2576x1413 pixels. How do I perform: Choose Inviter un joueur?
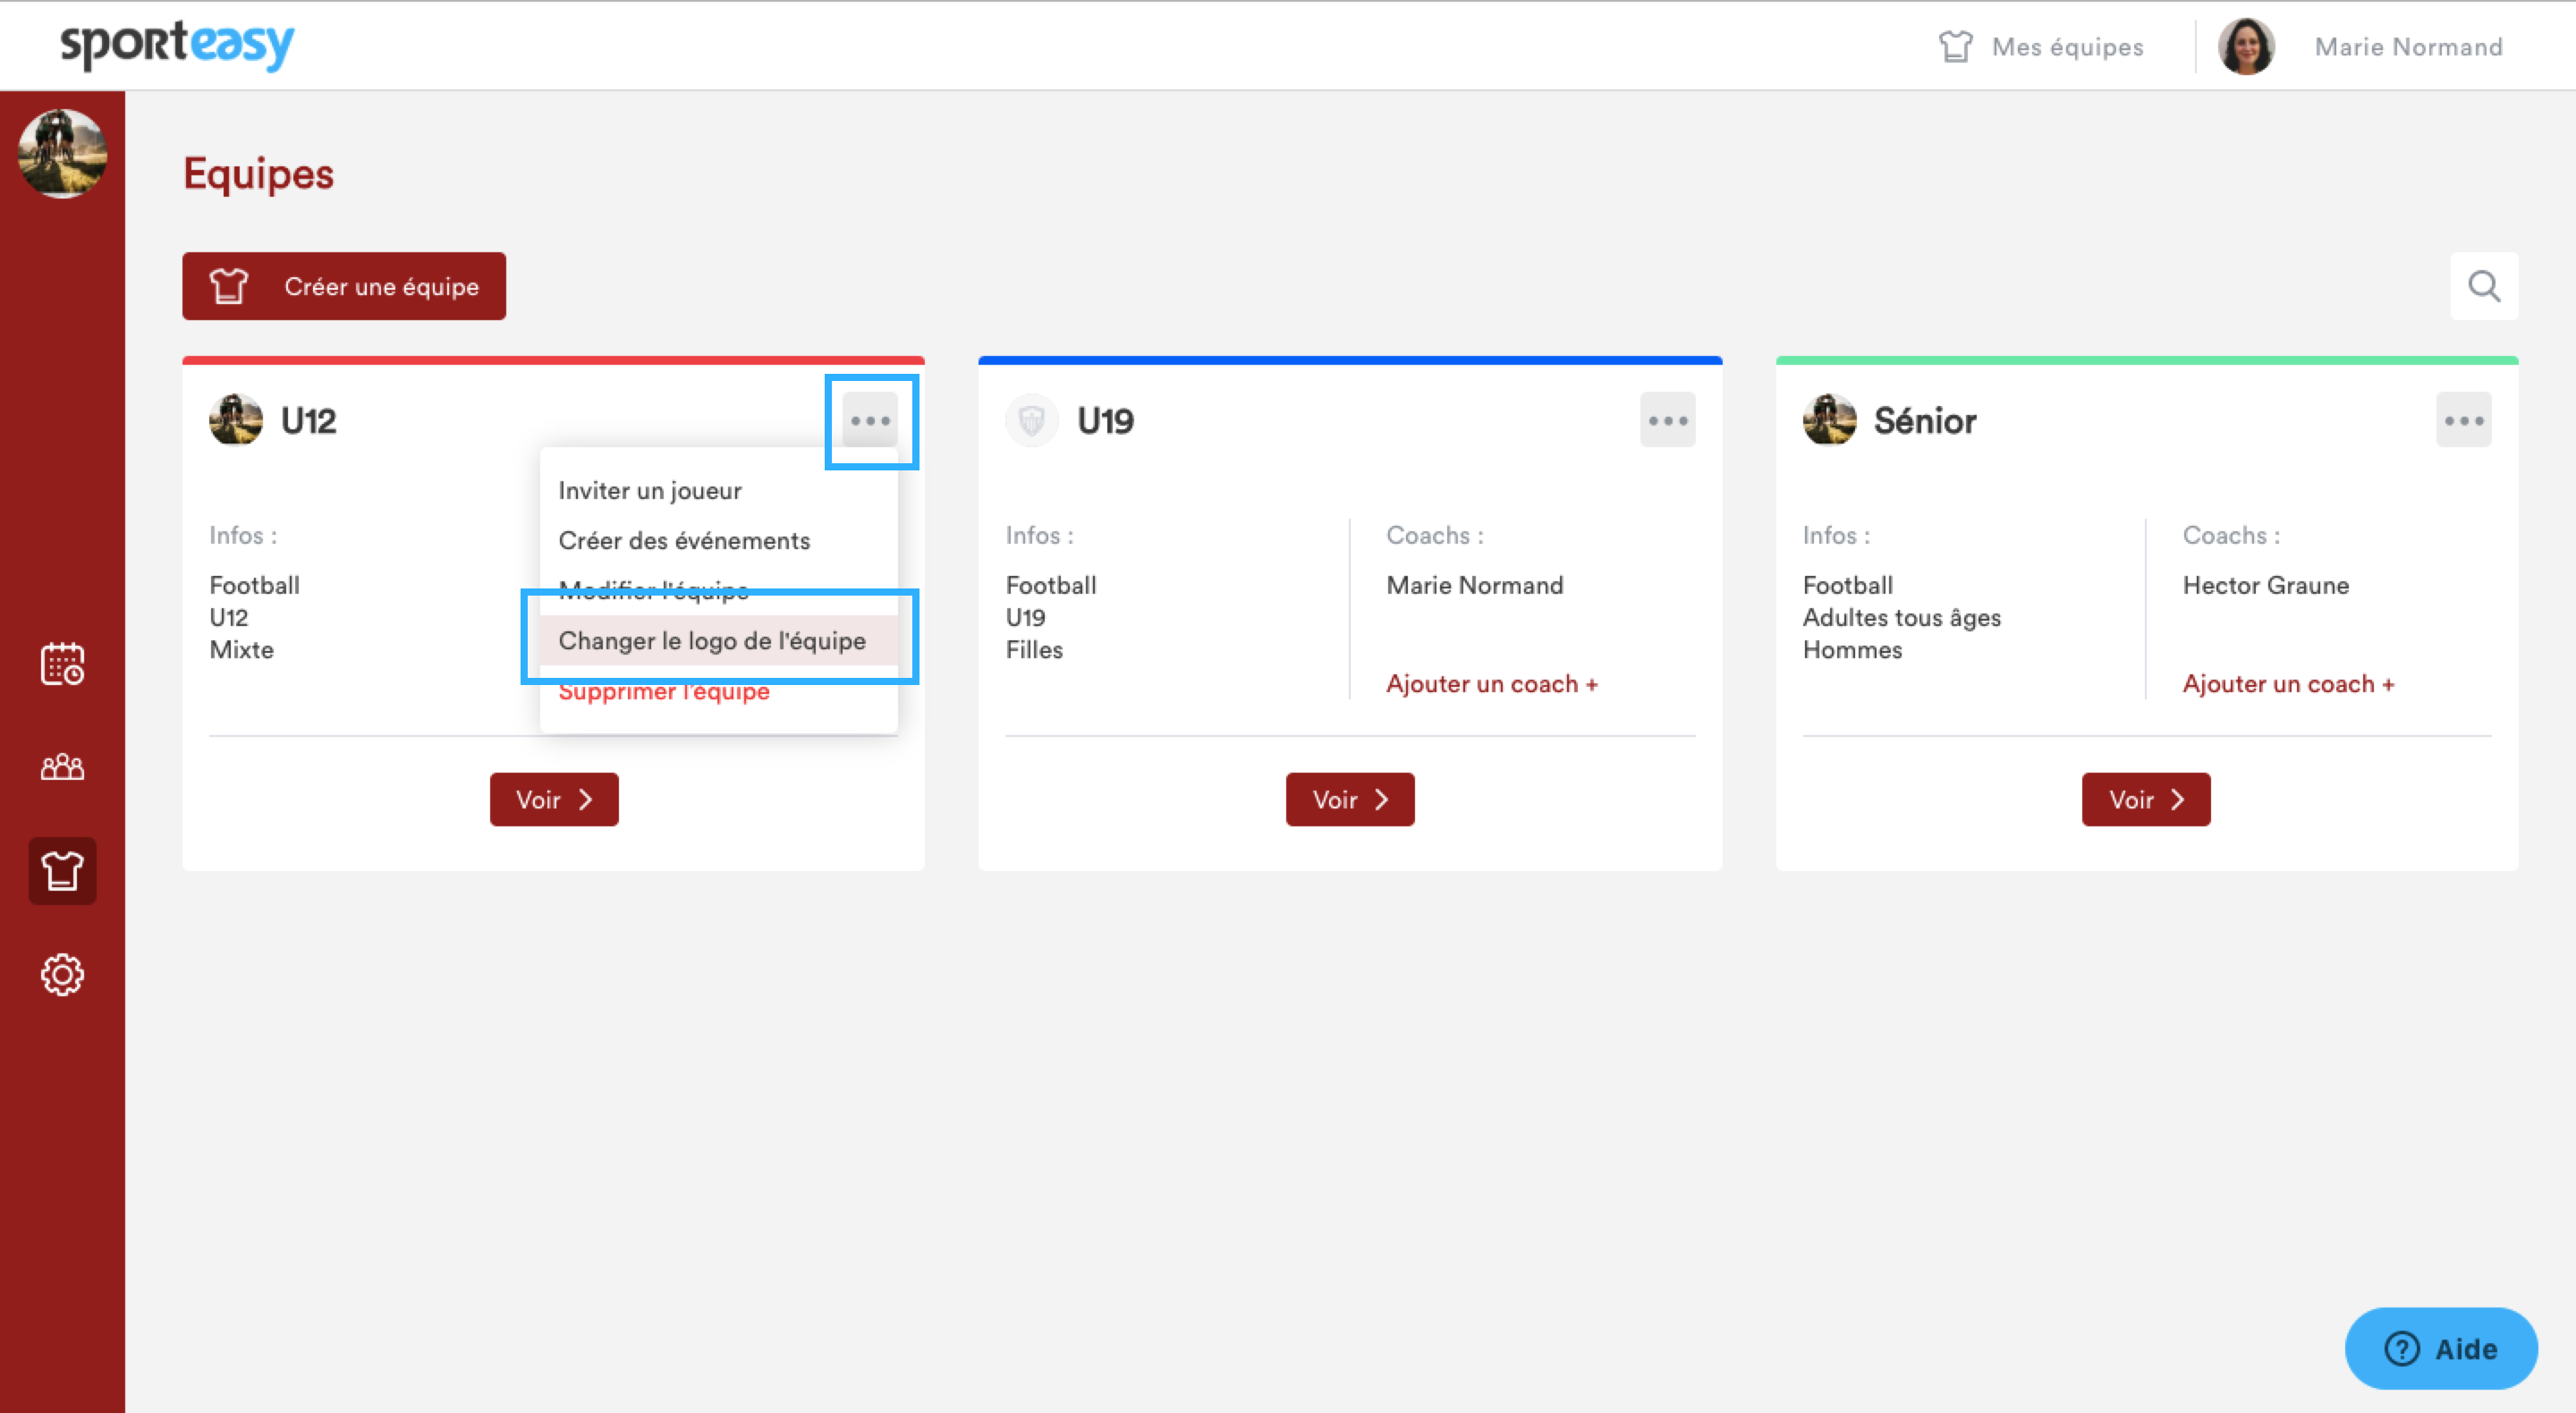tap(649, 490)
